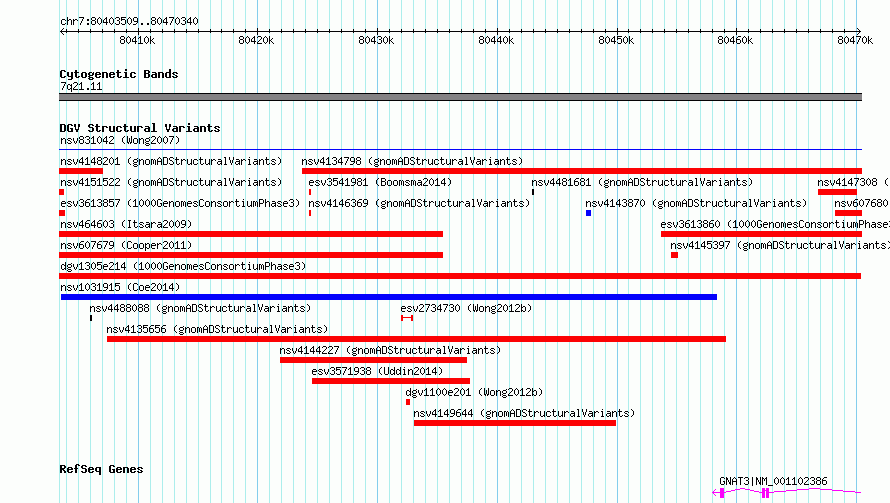
Task: Click nsv4145397 gnomAD variant label
Action: (x=780, y=245)
